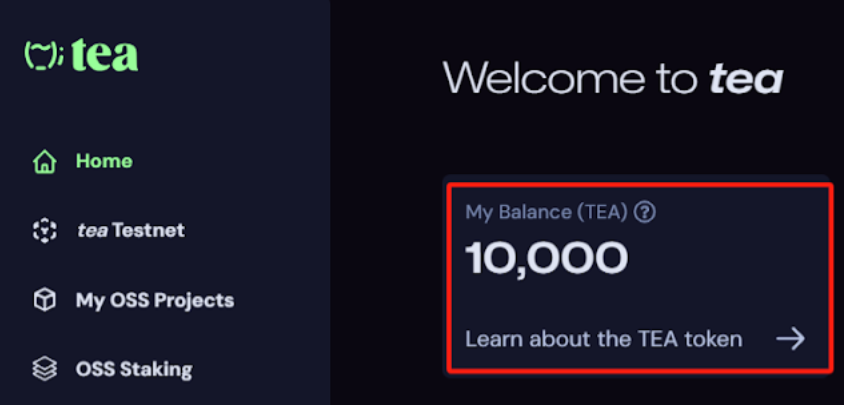This screenshot has height=405, width=844.
Task: Open the My OSS Projects menu label
Action: 155,300
